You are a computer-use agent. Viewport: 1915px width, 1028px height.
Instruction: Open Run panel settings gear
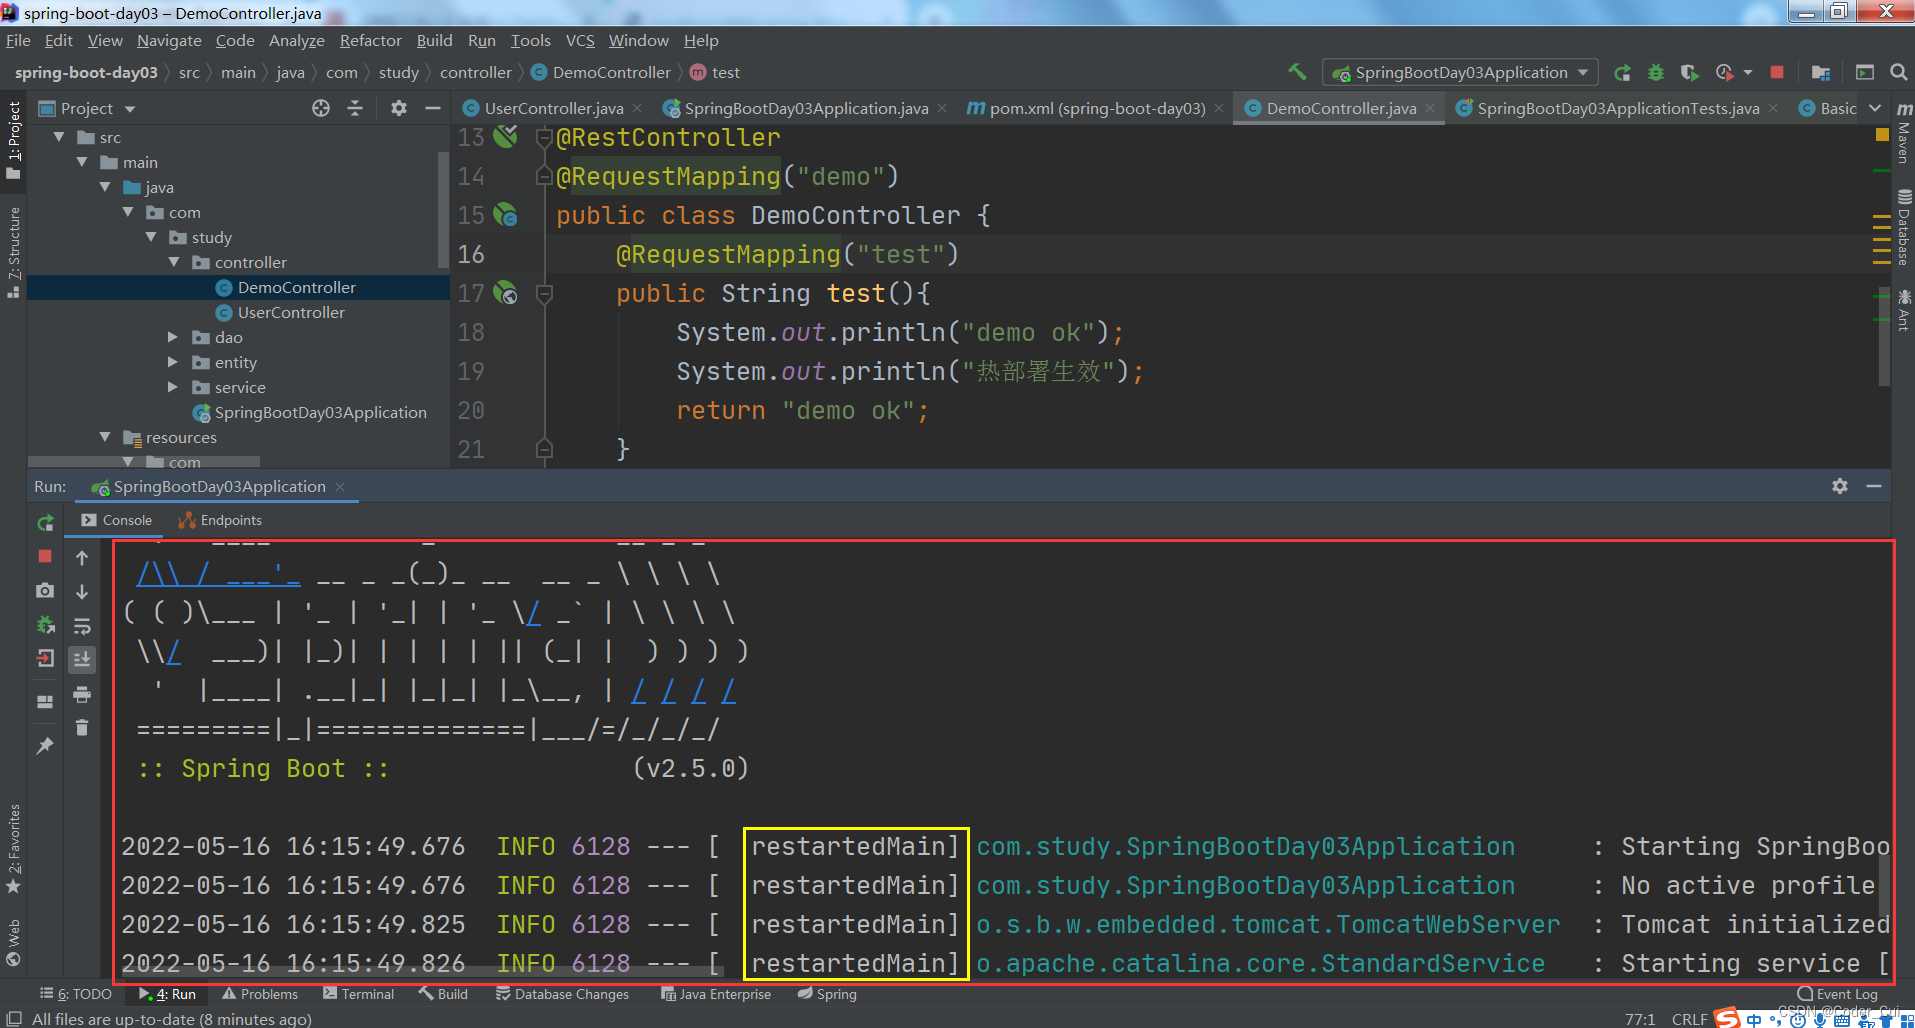[1840, 486]
